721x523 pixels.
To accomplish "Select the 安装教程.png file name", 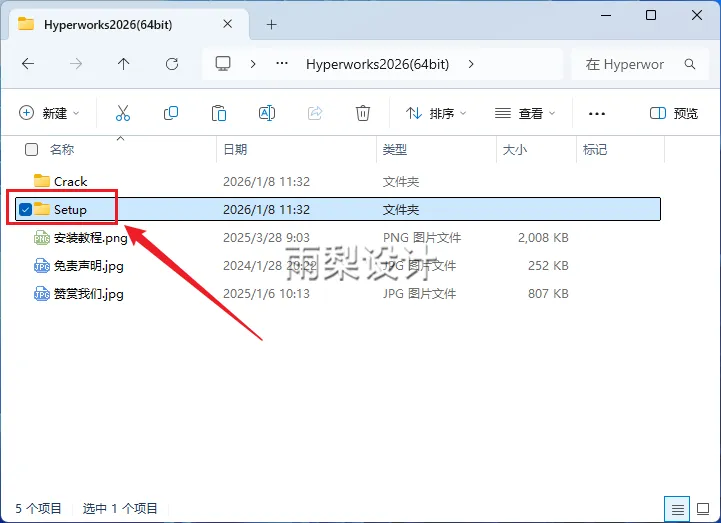I will [x=91, y=238].
